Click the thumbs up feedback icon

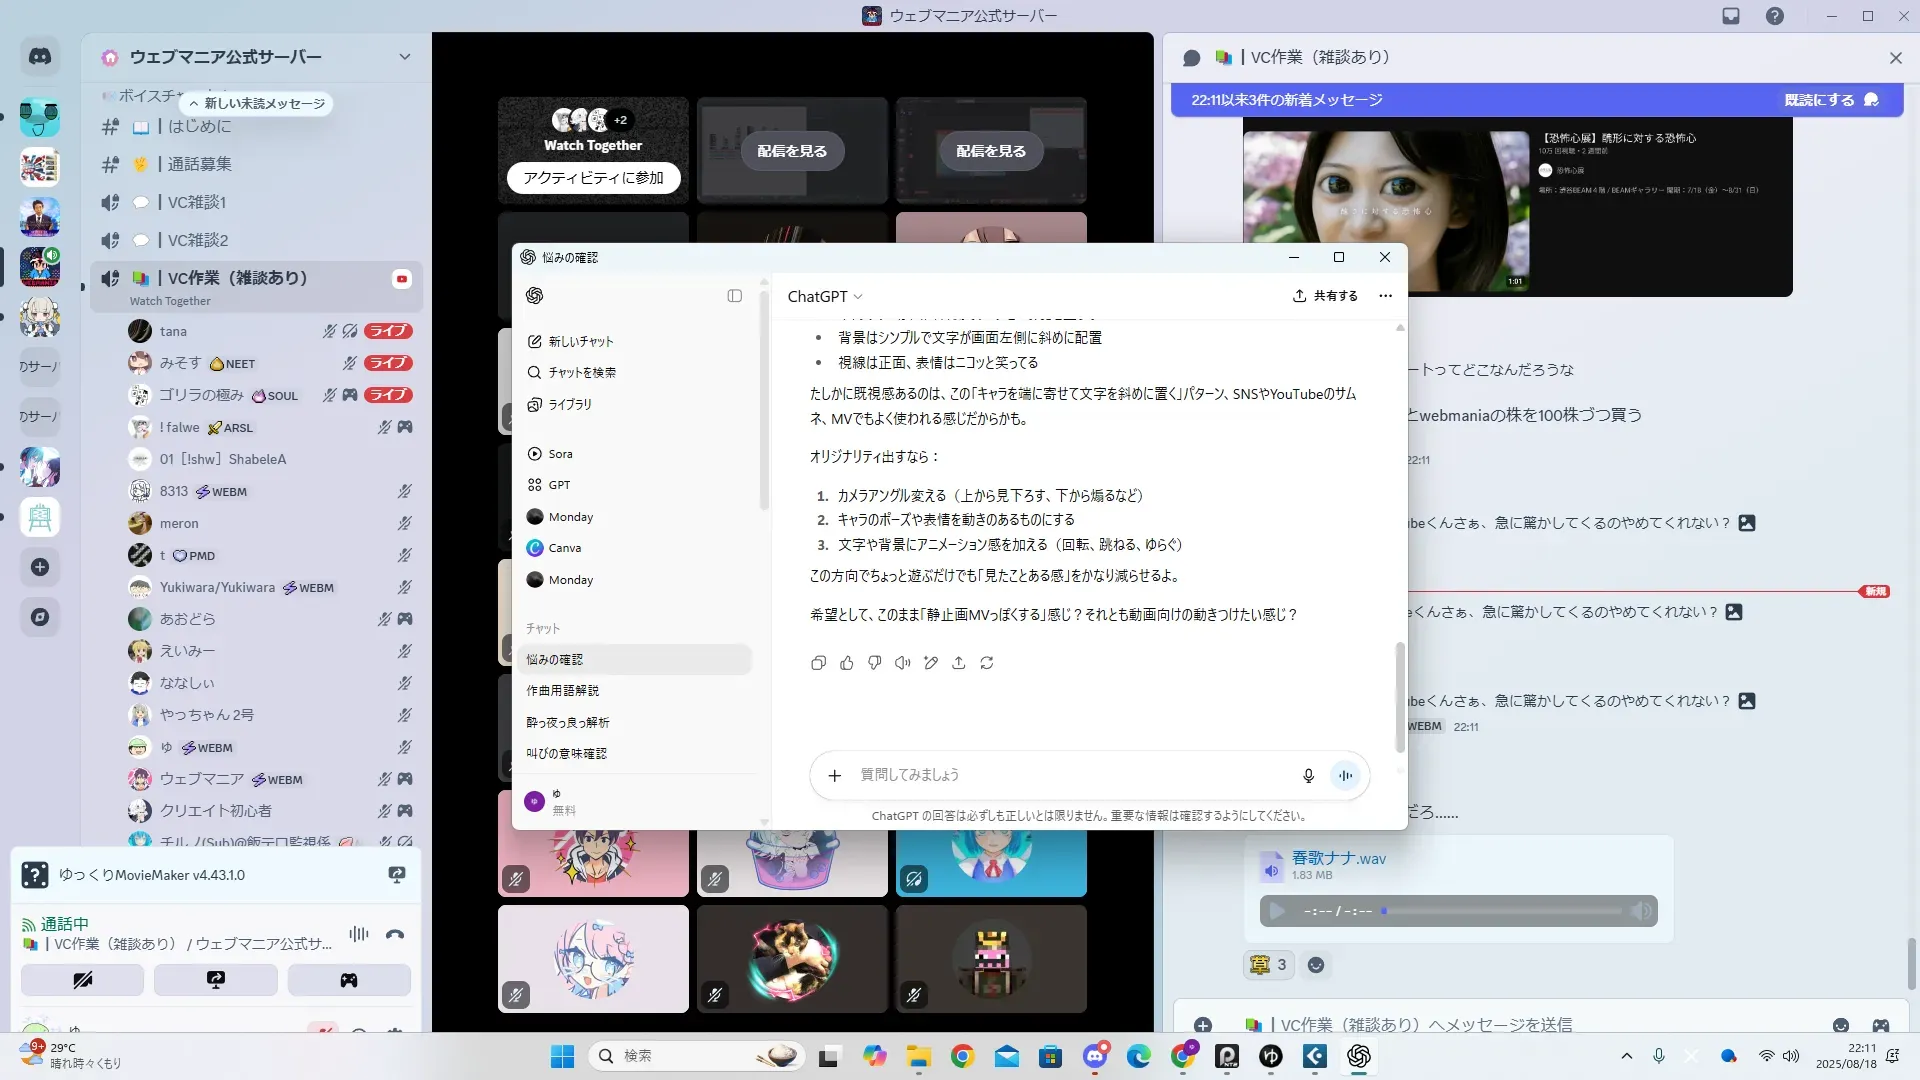[x=847, y=663]
